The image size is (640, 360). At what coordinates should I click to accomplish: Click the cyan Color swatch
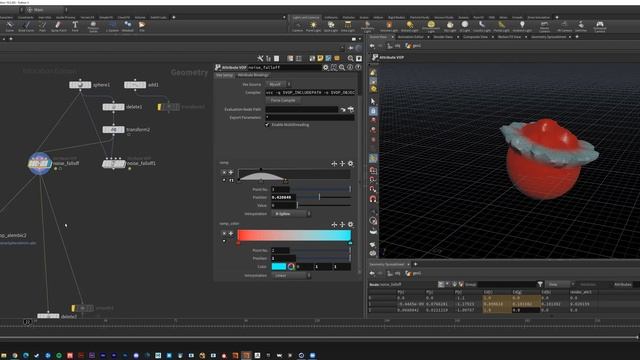[x=279, y=267]
